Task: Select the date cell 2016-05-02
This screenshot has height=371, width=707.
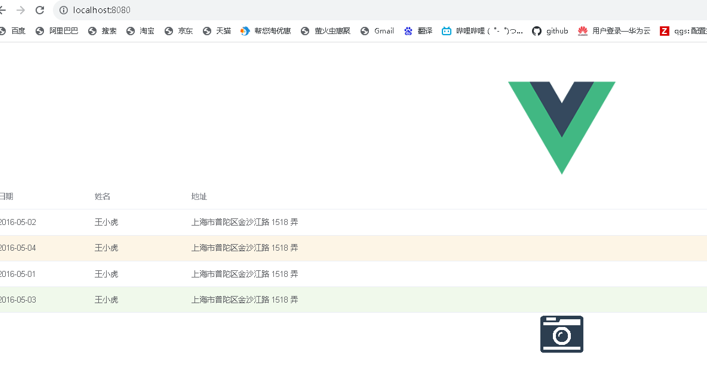Action: tap(18, 222)
